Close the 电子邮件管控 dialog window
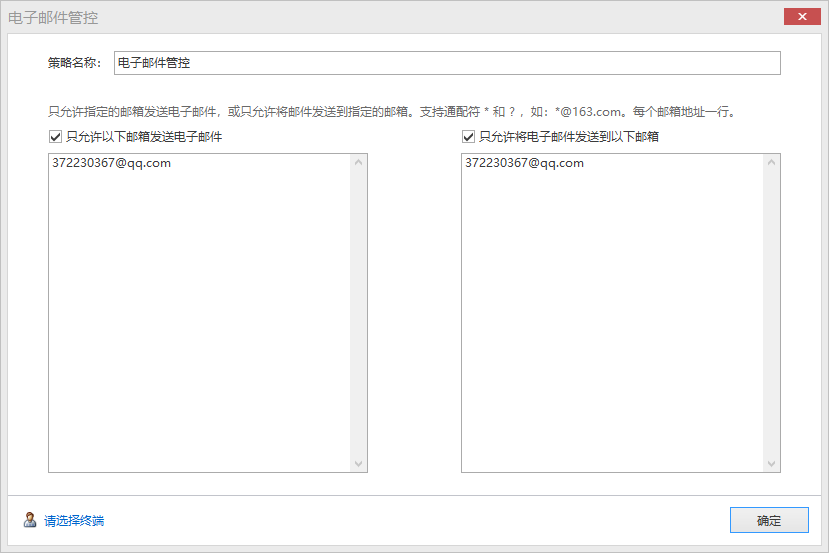 pos(802,17)
